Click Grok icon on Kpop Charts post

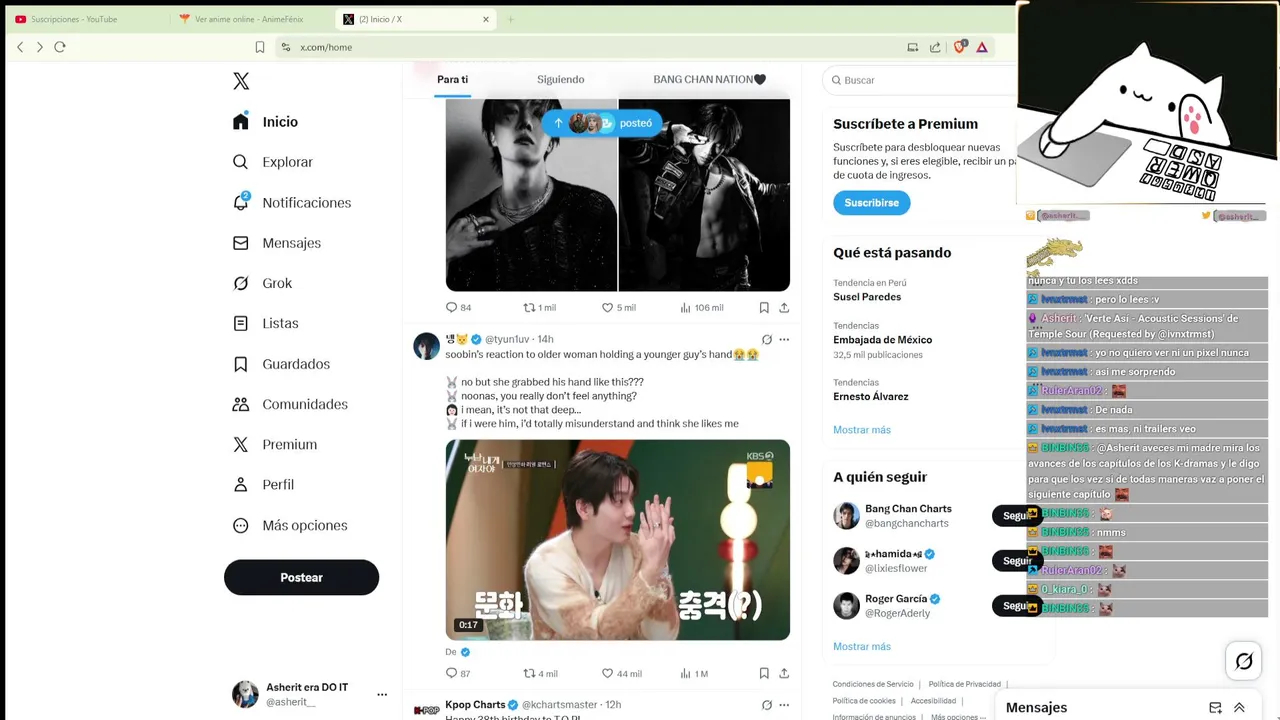coord(767,705)
